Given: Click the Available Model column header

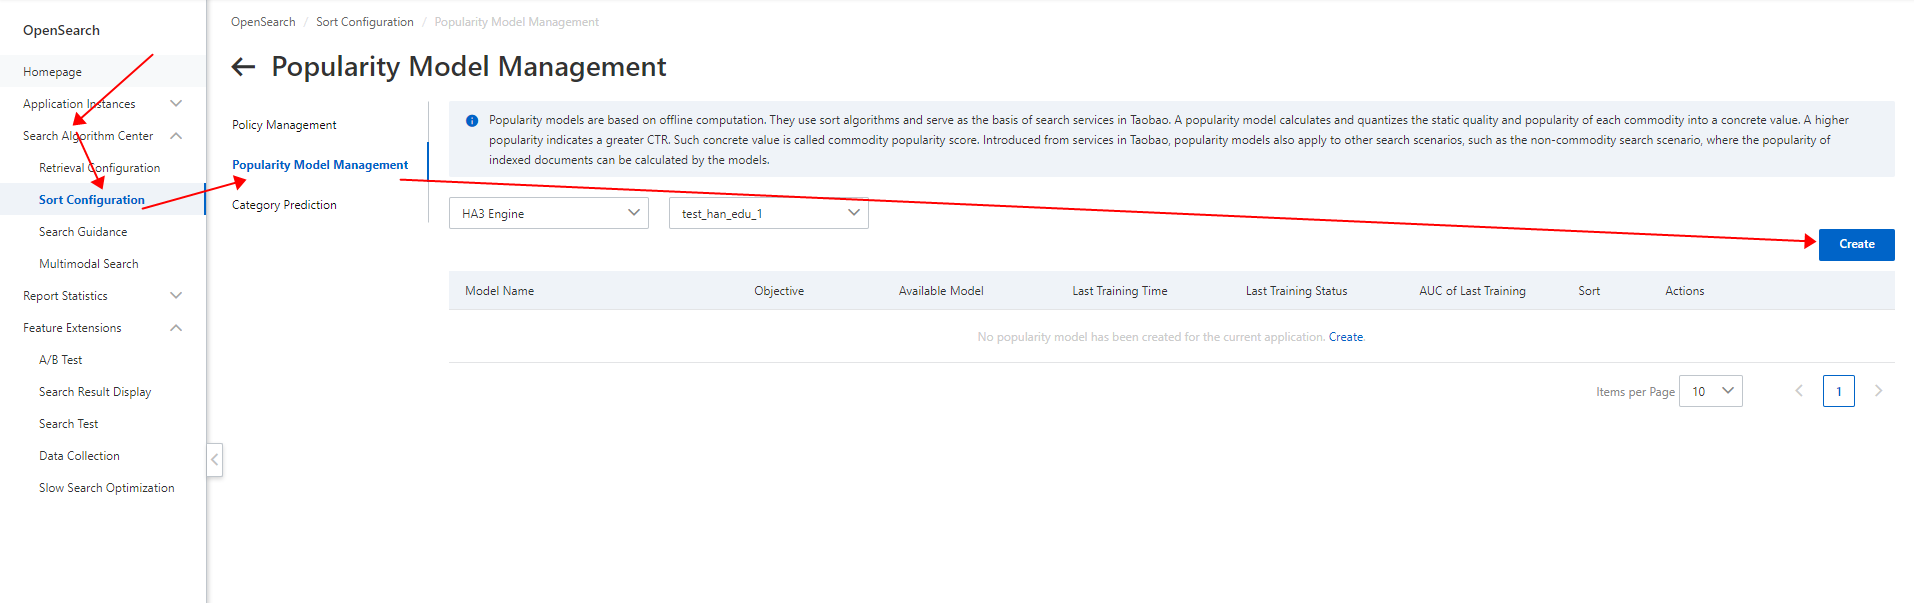Looking at the screenshot, I should point(941,291).
